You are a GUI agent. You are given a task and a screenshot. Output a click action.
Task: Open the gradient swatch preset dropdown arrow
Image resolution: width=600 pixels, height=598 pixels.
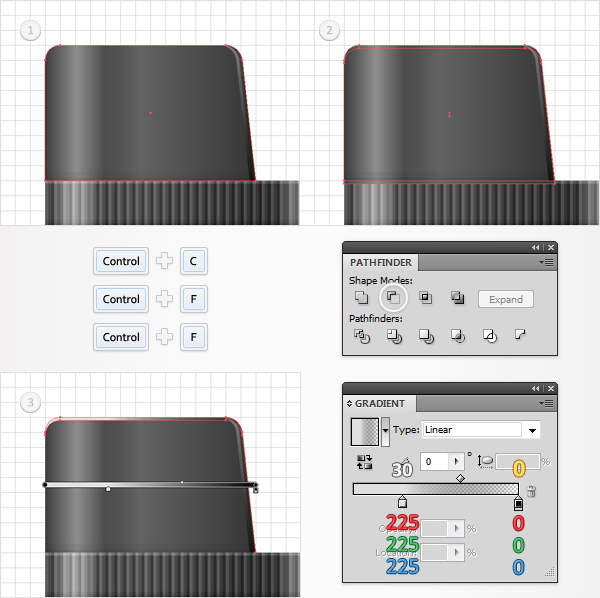pyautogui.click(x=385, y=432)
